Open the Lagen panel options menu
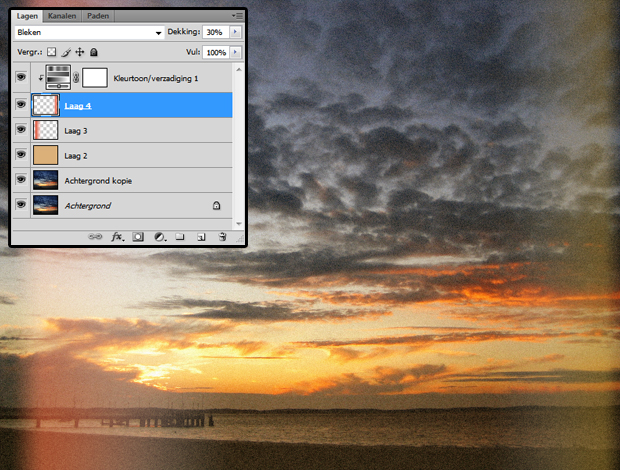The width and height of the screenshot is (620, 470). point(238,16)
